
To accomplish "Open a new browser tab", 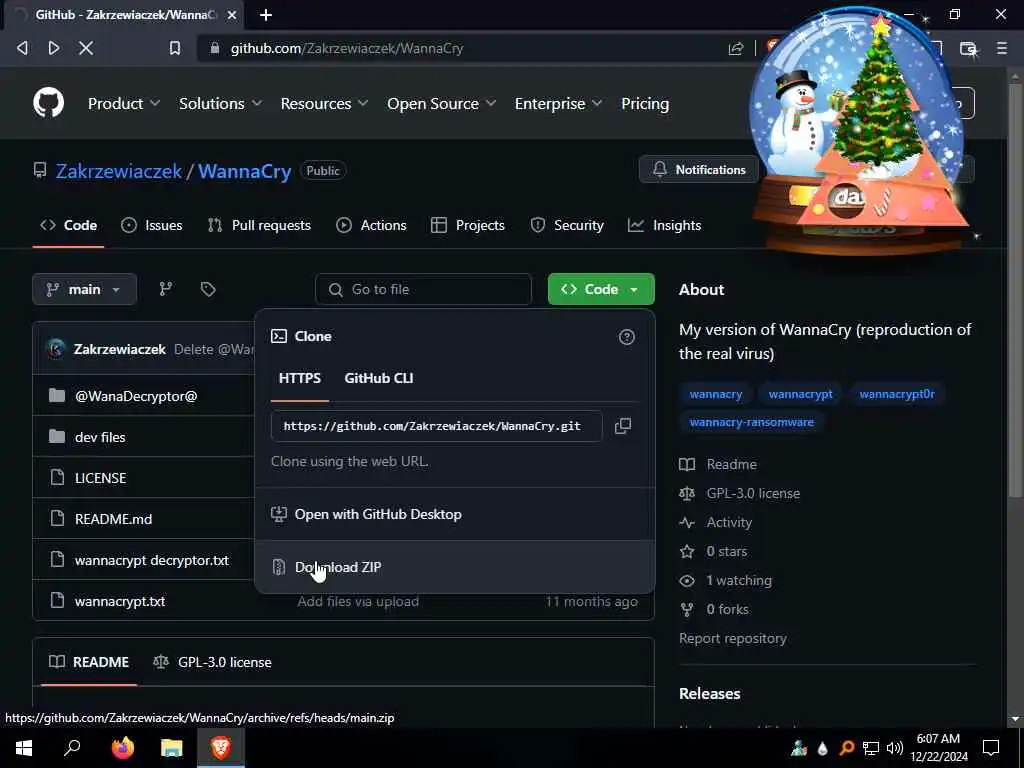I will 266,14.
